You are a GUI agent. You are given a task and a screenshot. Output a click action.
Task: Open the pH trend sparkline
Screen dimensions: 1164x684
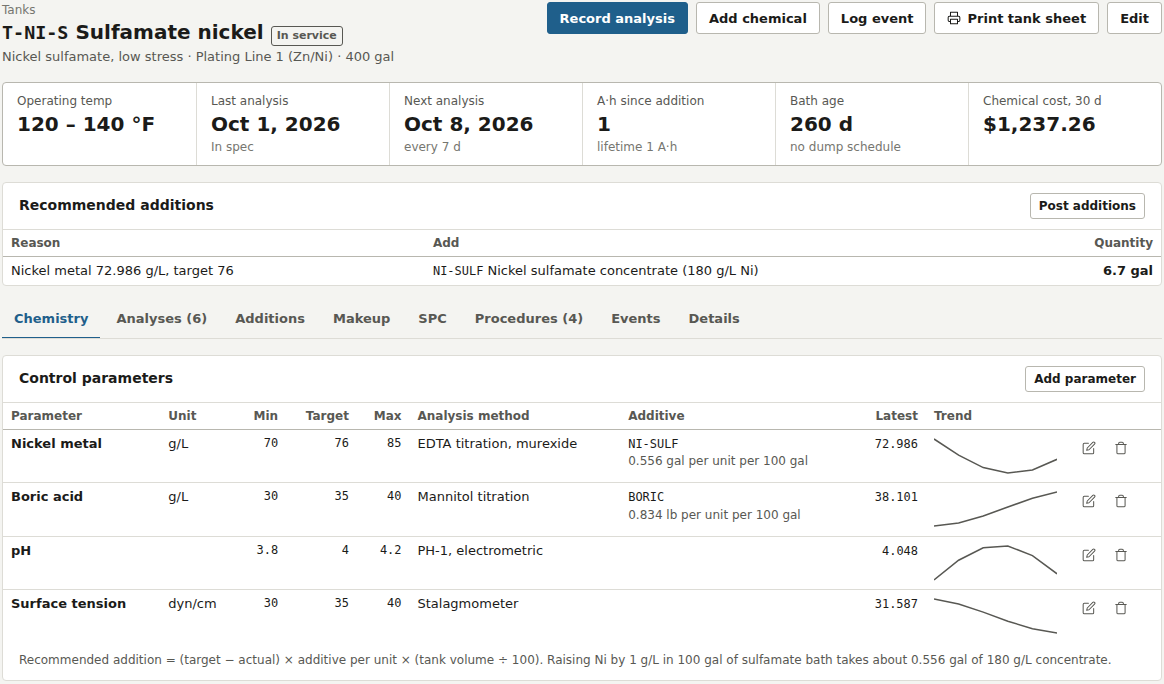995,563
